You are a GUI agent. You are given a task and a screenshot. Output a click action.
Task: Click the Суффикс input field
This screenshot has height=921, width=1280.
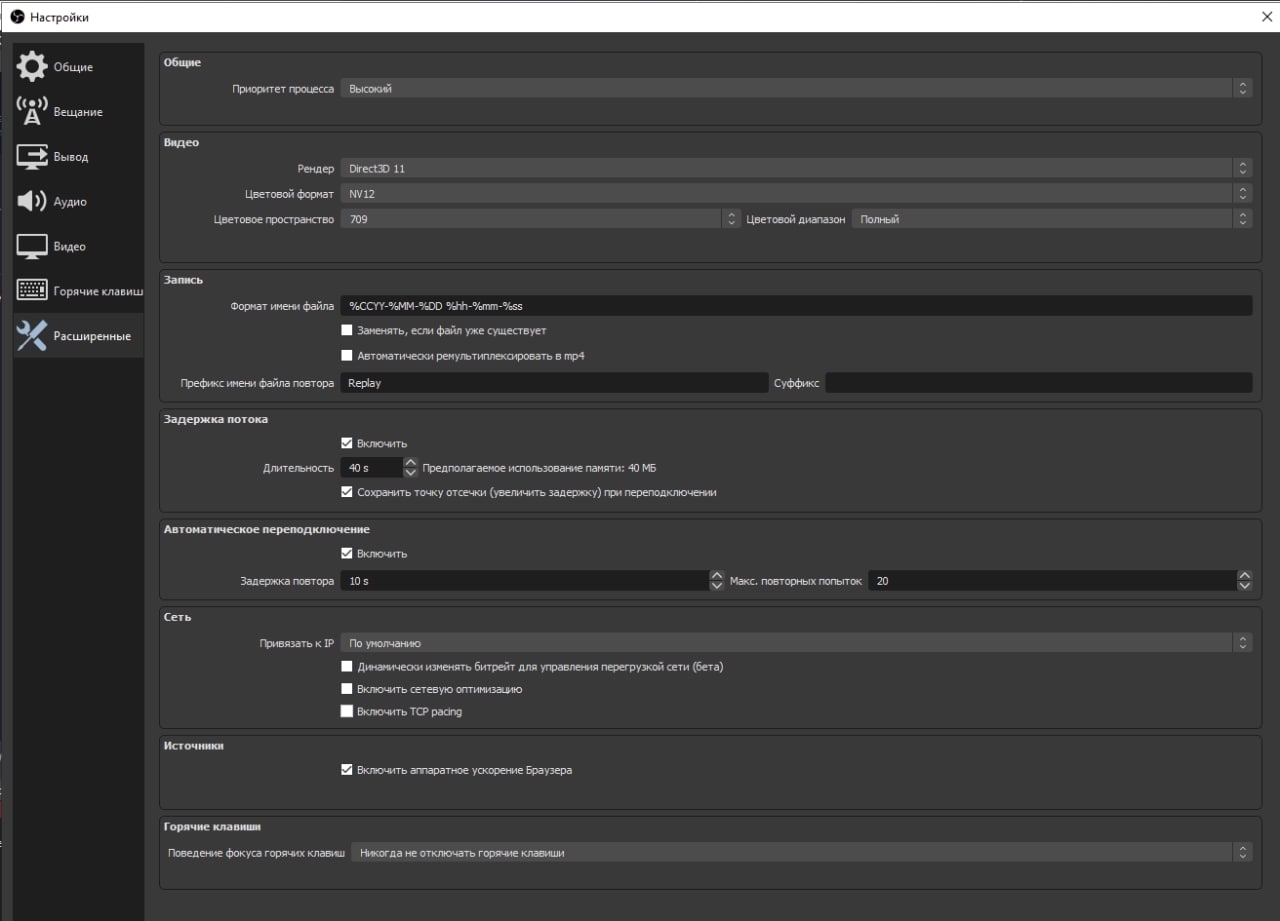1039,383
